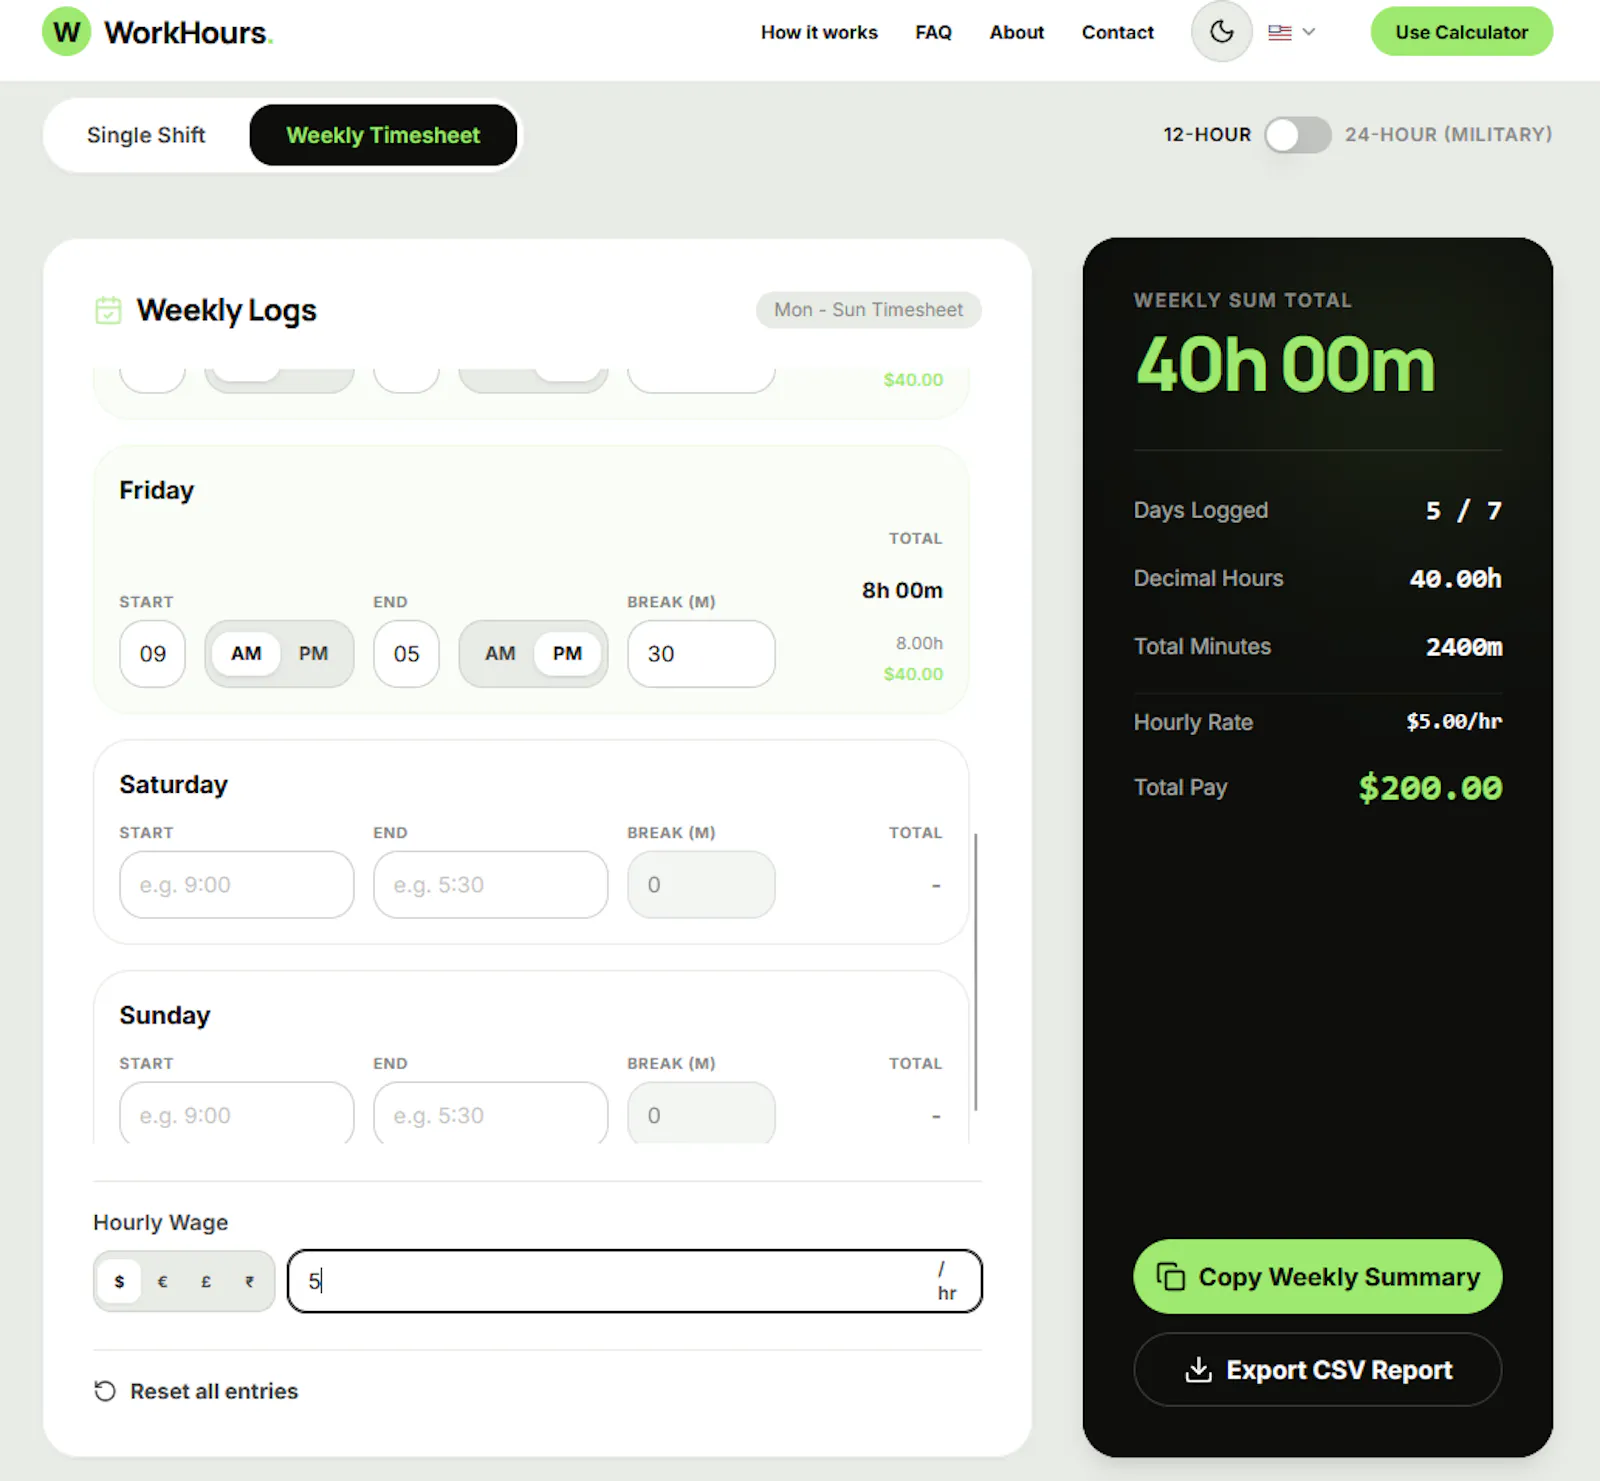Select the pound currency symbol
Screen dimensions: 1600x1481
[x=206, y=1281]
